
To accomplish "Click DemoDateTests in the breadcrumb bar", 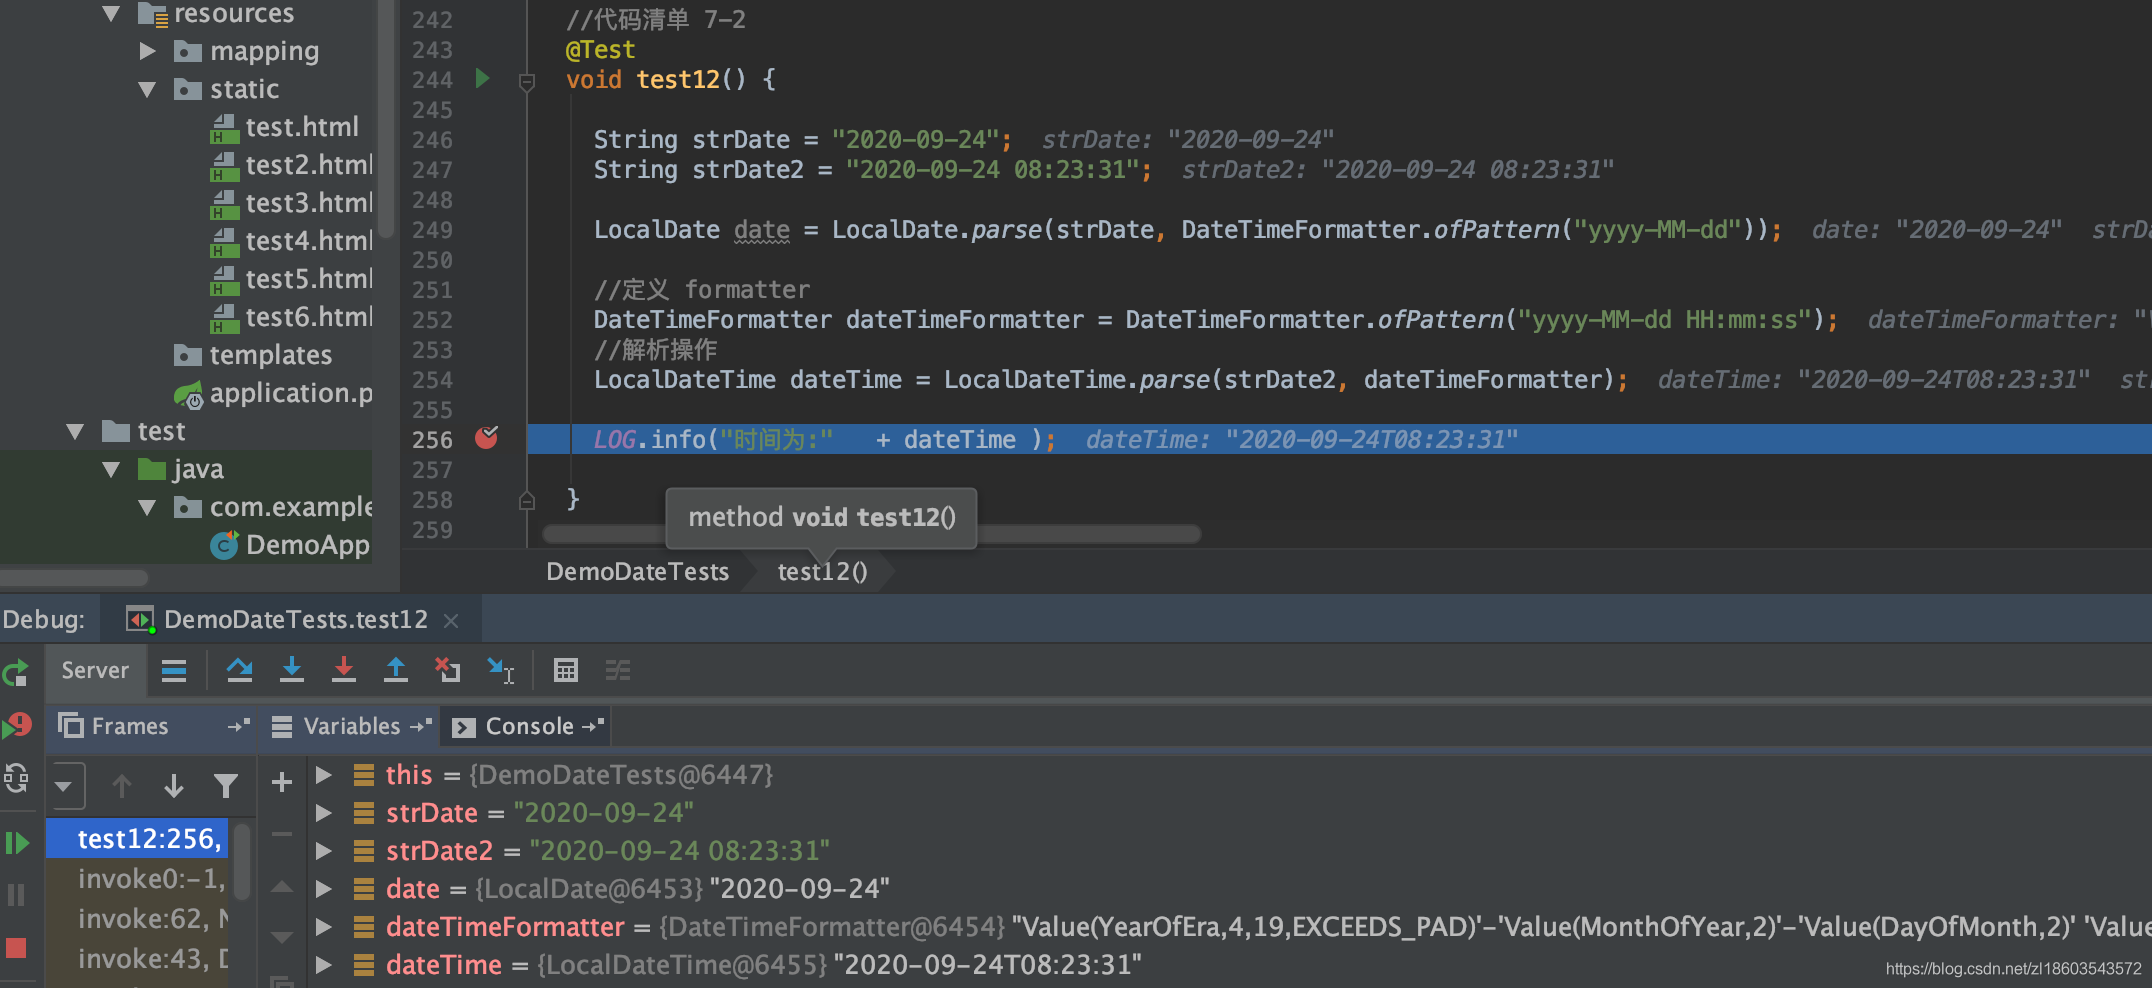I will pyautogui.click(x=637, y=572).
